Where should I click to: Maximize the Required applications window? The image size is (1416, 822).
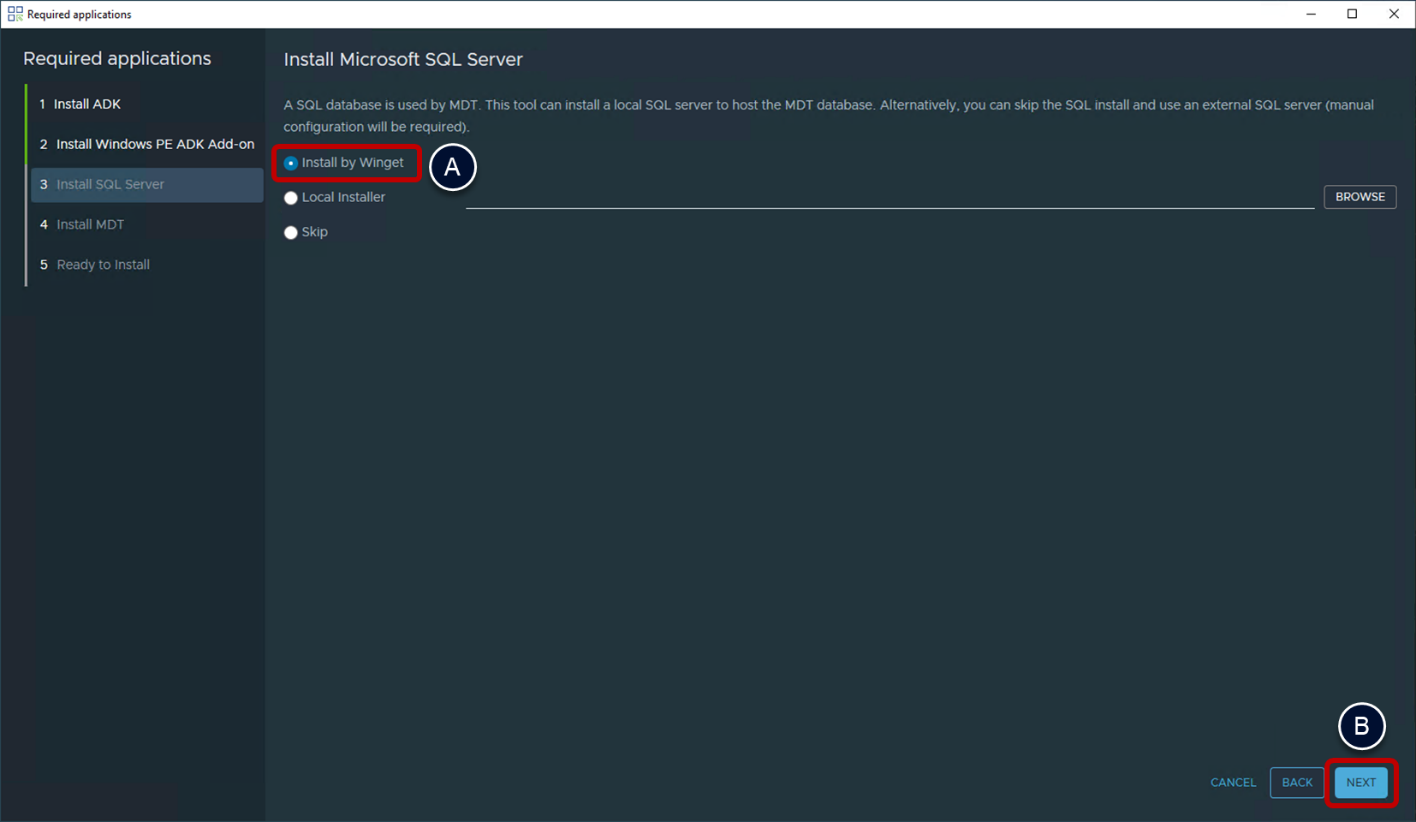1352,14
